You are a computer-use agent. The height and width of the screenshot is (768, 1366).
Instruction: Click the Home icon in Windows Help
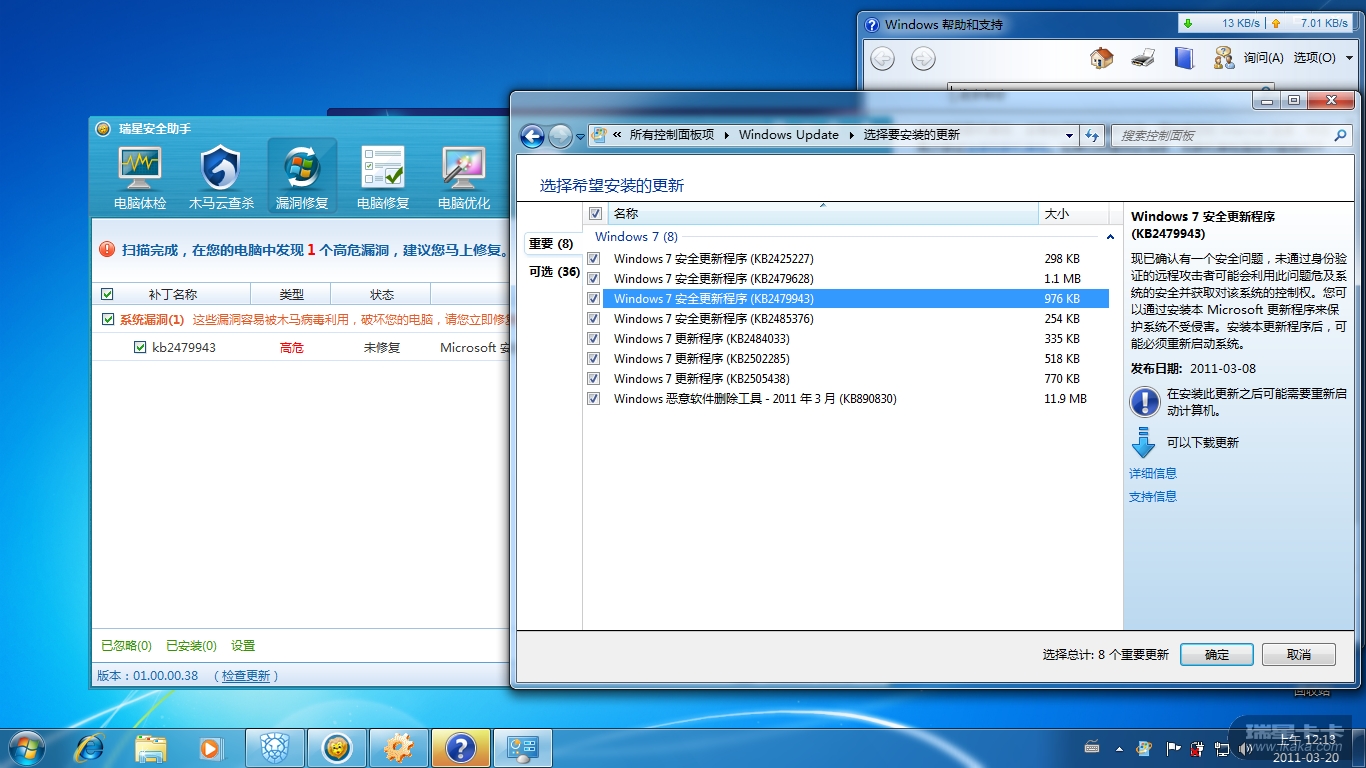[x=1101, y=58]
